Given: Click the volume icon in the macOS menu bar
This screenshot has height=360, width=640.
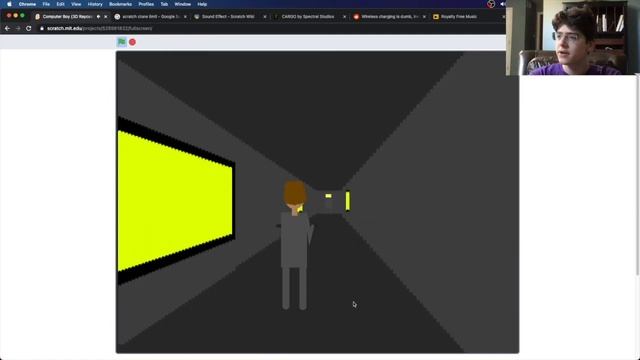Looking at the screenshot, I should coord(502,4).
